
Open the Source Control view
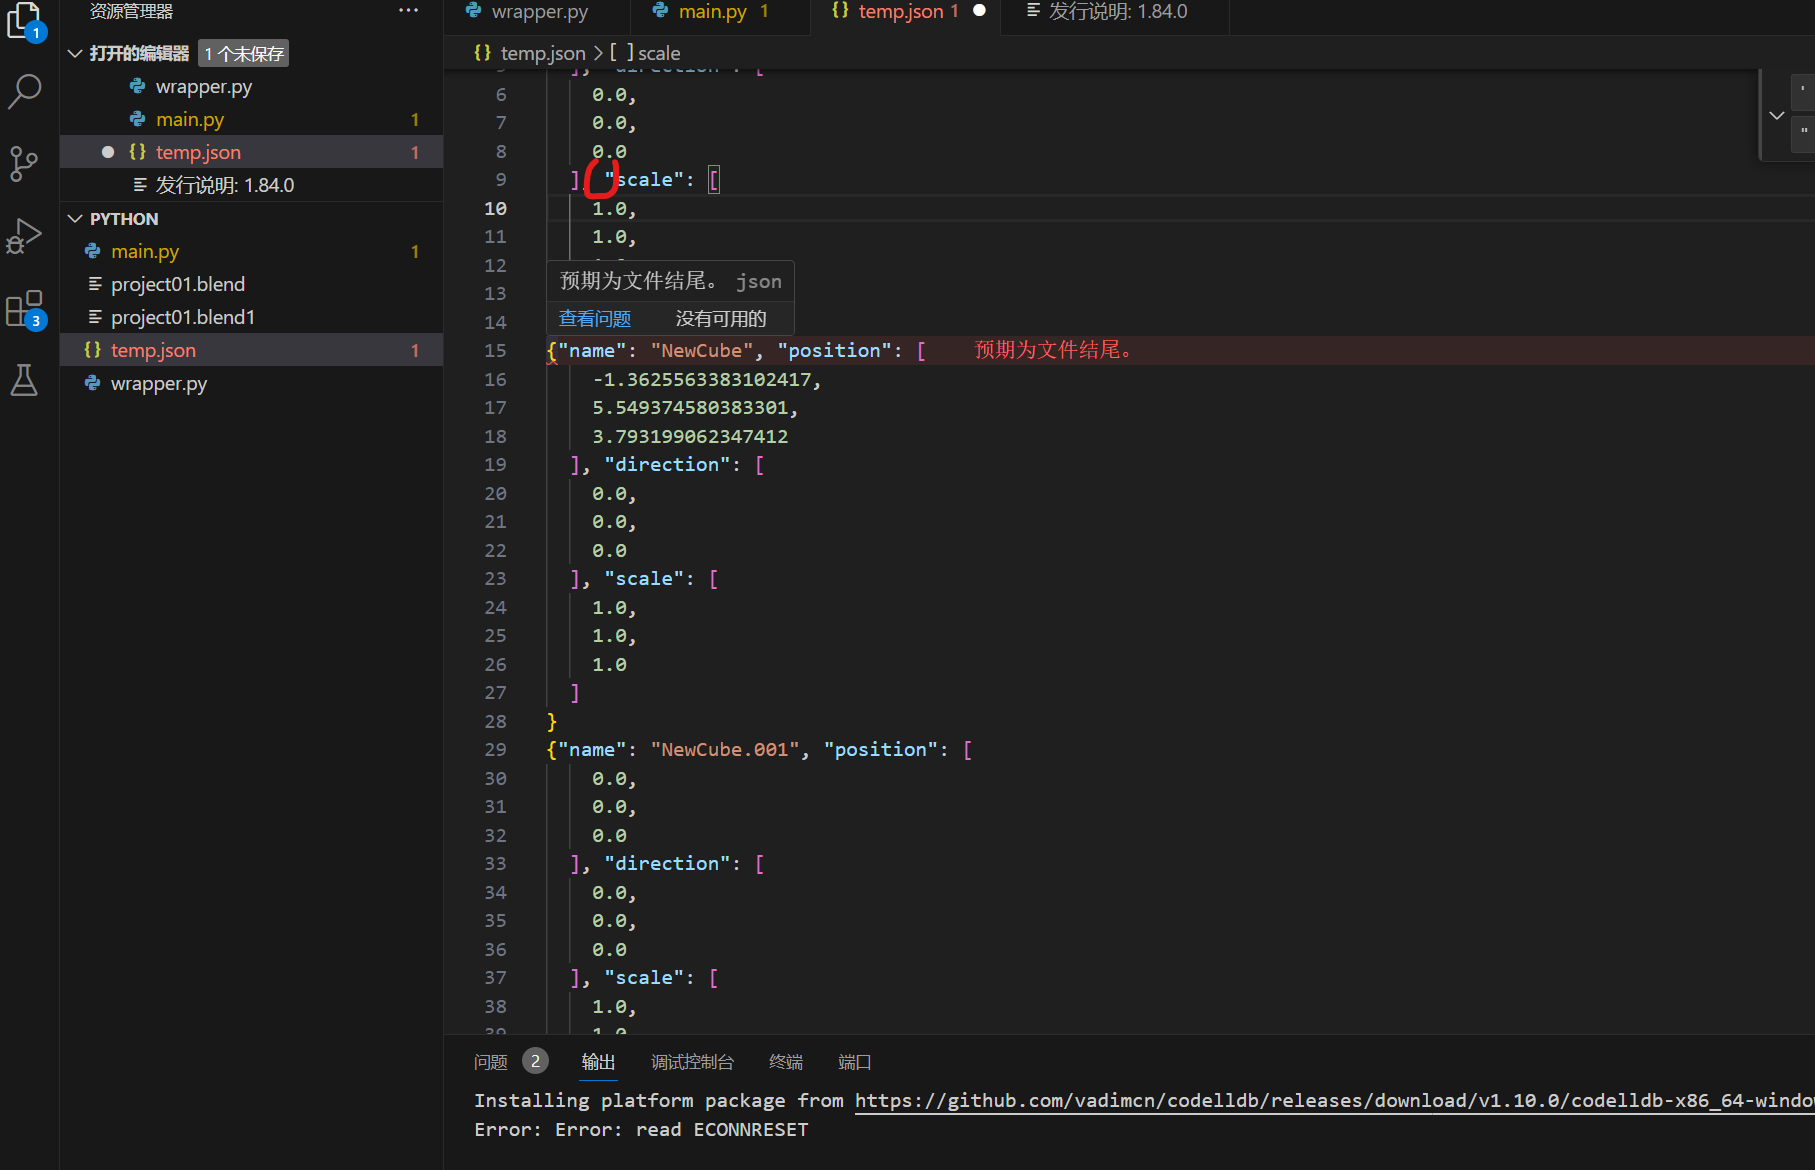[x=24, y=164]
